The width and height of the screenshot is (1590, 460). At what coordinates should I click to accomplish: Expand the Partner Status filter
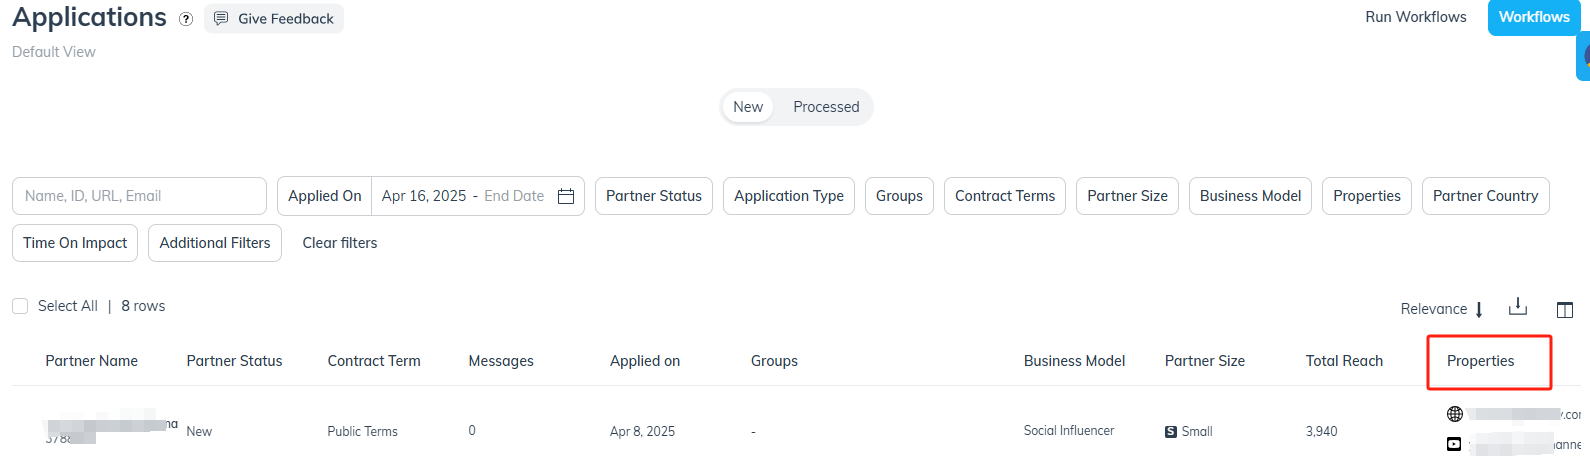pos(654,196)
